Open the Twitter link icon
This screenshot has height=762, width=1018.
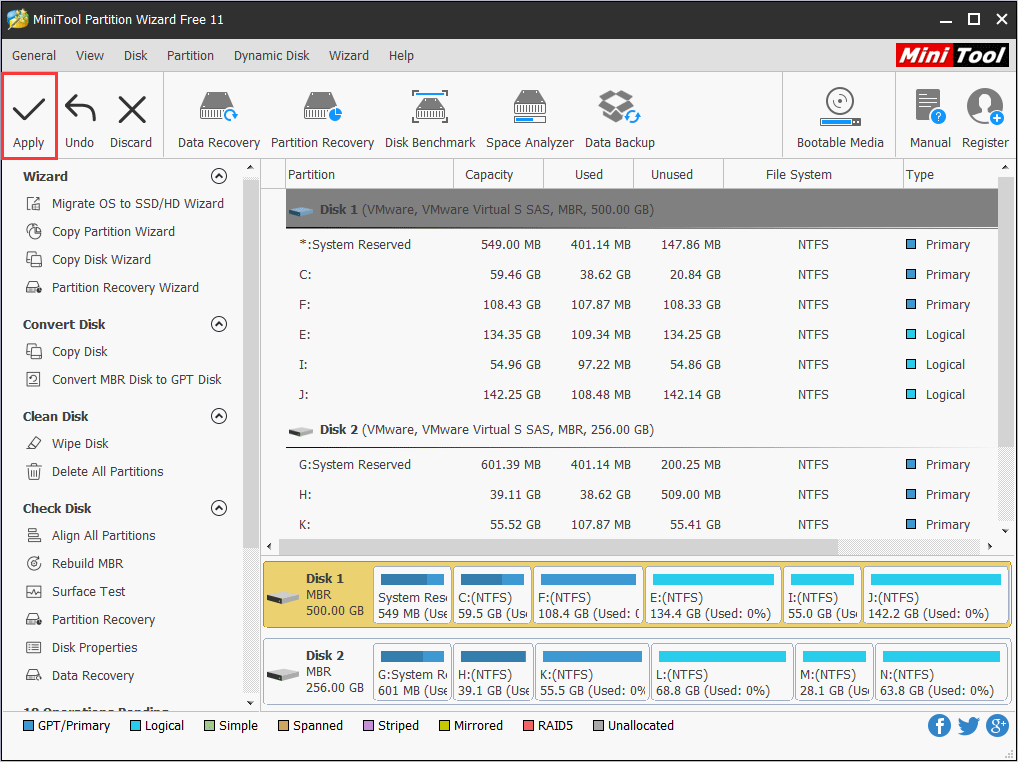pyautogui.click(x=968, y=726)
